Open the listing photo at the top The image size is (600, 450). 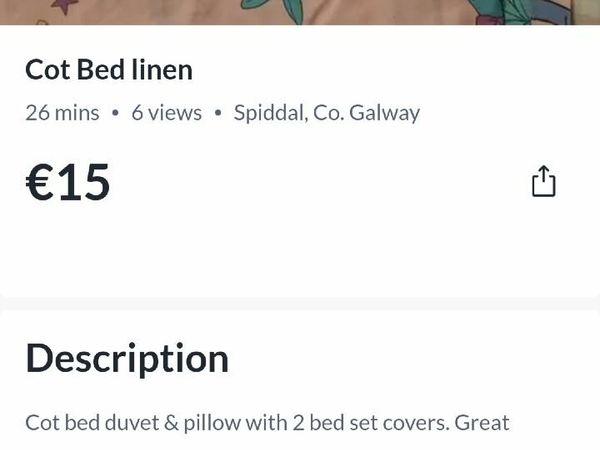[x=300, y=12]
